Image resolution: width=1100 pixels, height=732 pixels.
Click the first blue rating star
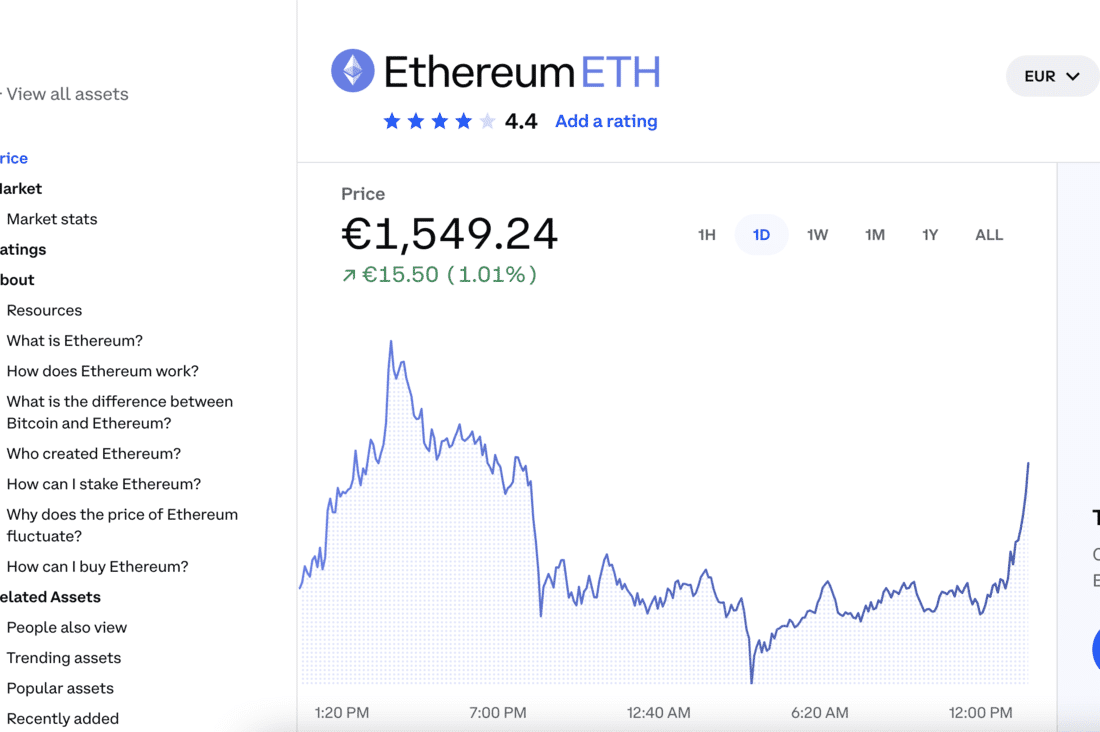pyautogui.click(x=392, y=121)
